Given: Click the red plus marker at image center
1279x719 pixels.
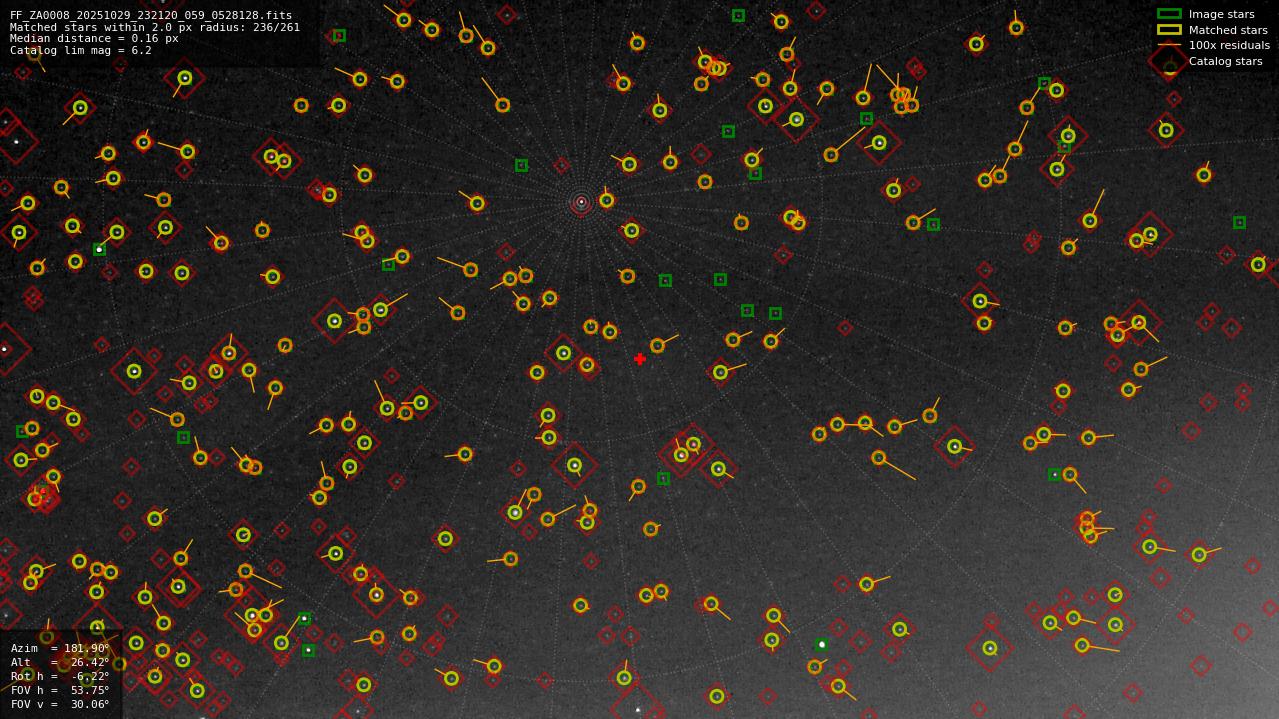Looking at the screenshot, I should point(640,359).
